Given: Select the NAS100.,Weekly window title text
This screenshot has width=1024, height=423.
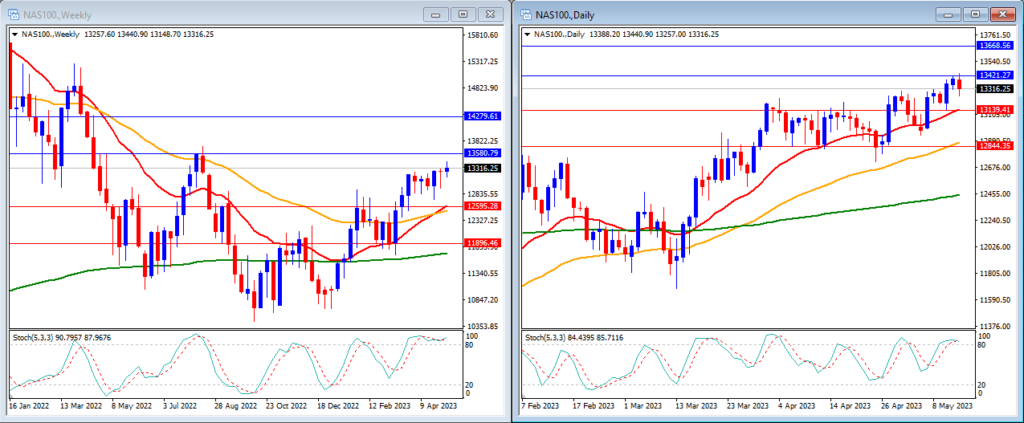Looking at the screenshot, I should pos(57,15).
